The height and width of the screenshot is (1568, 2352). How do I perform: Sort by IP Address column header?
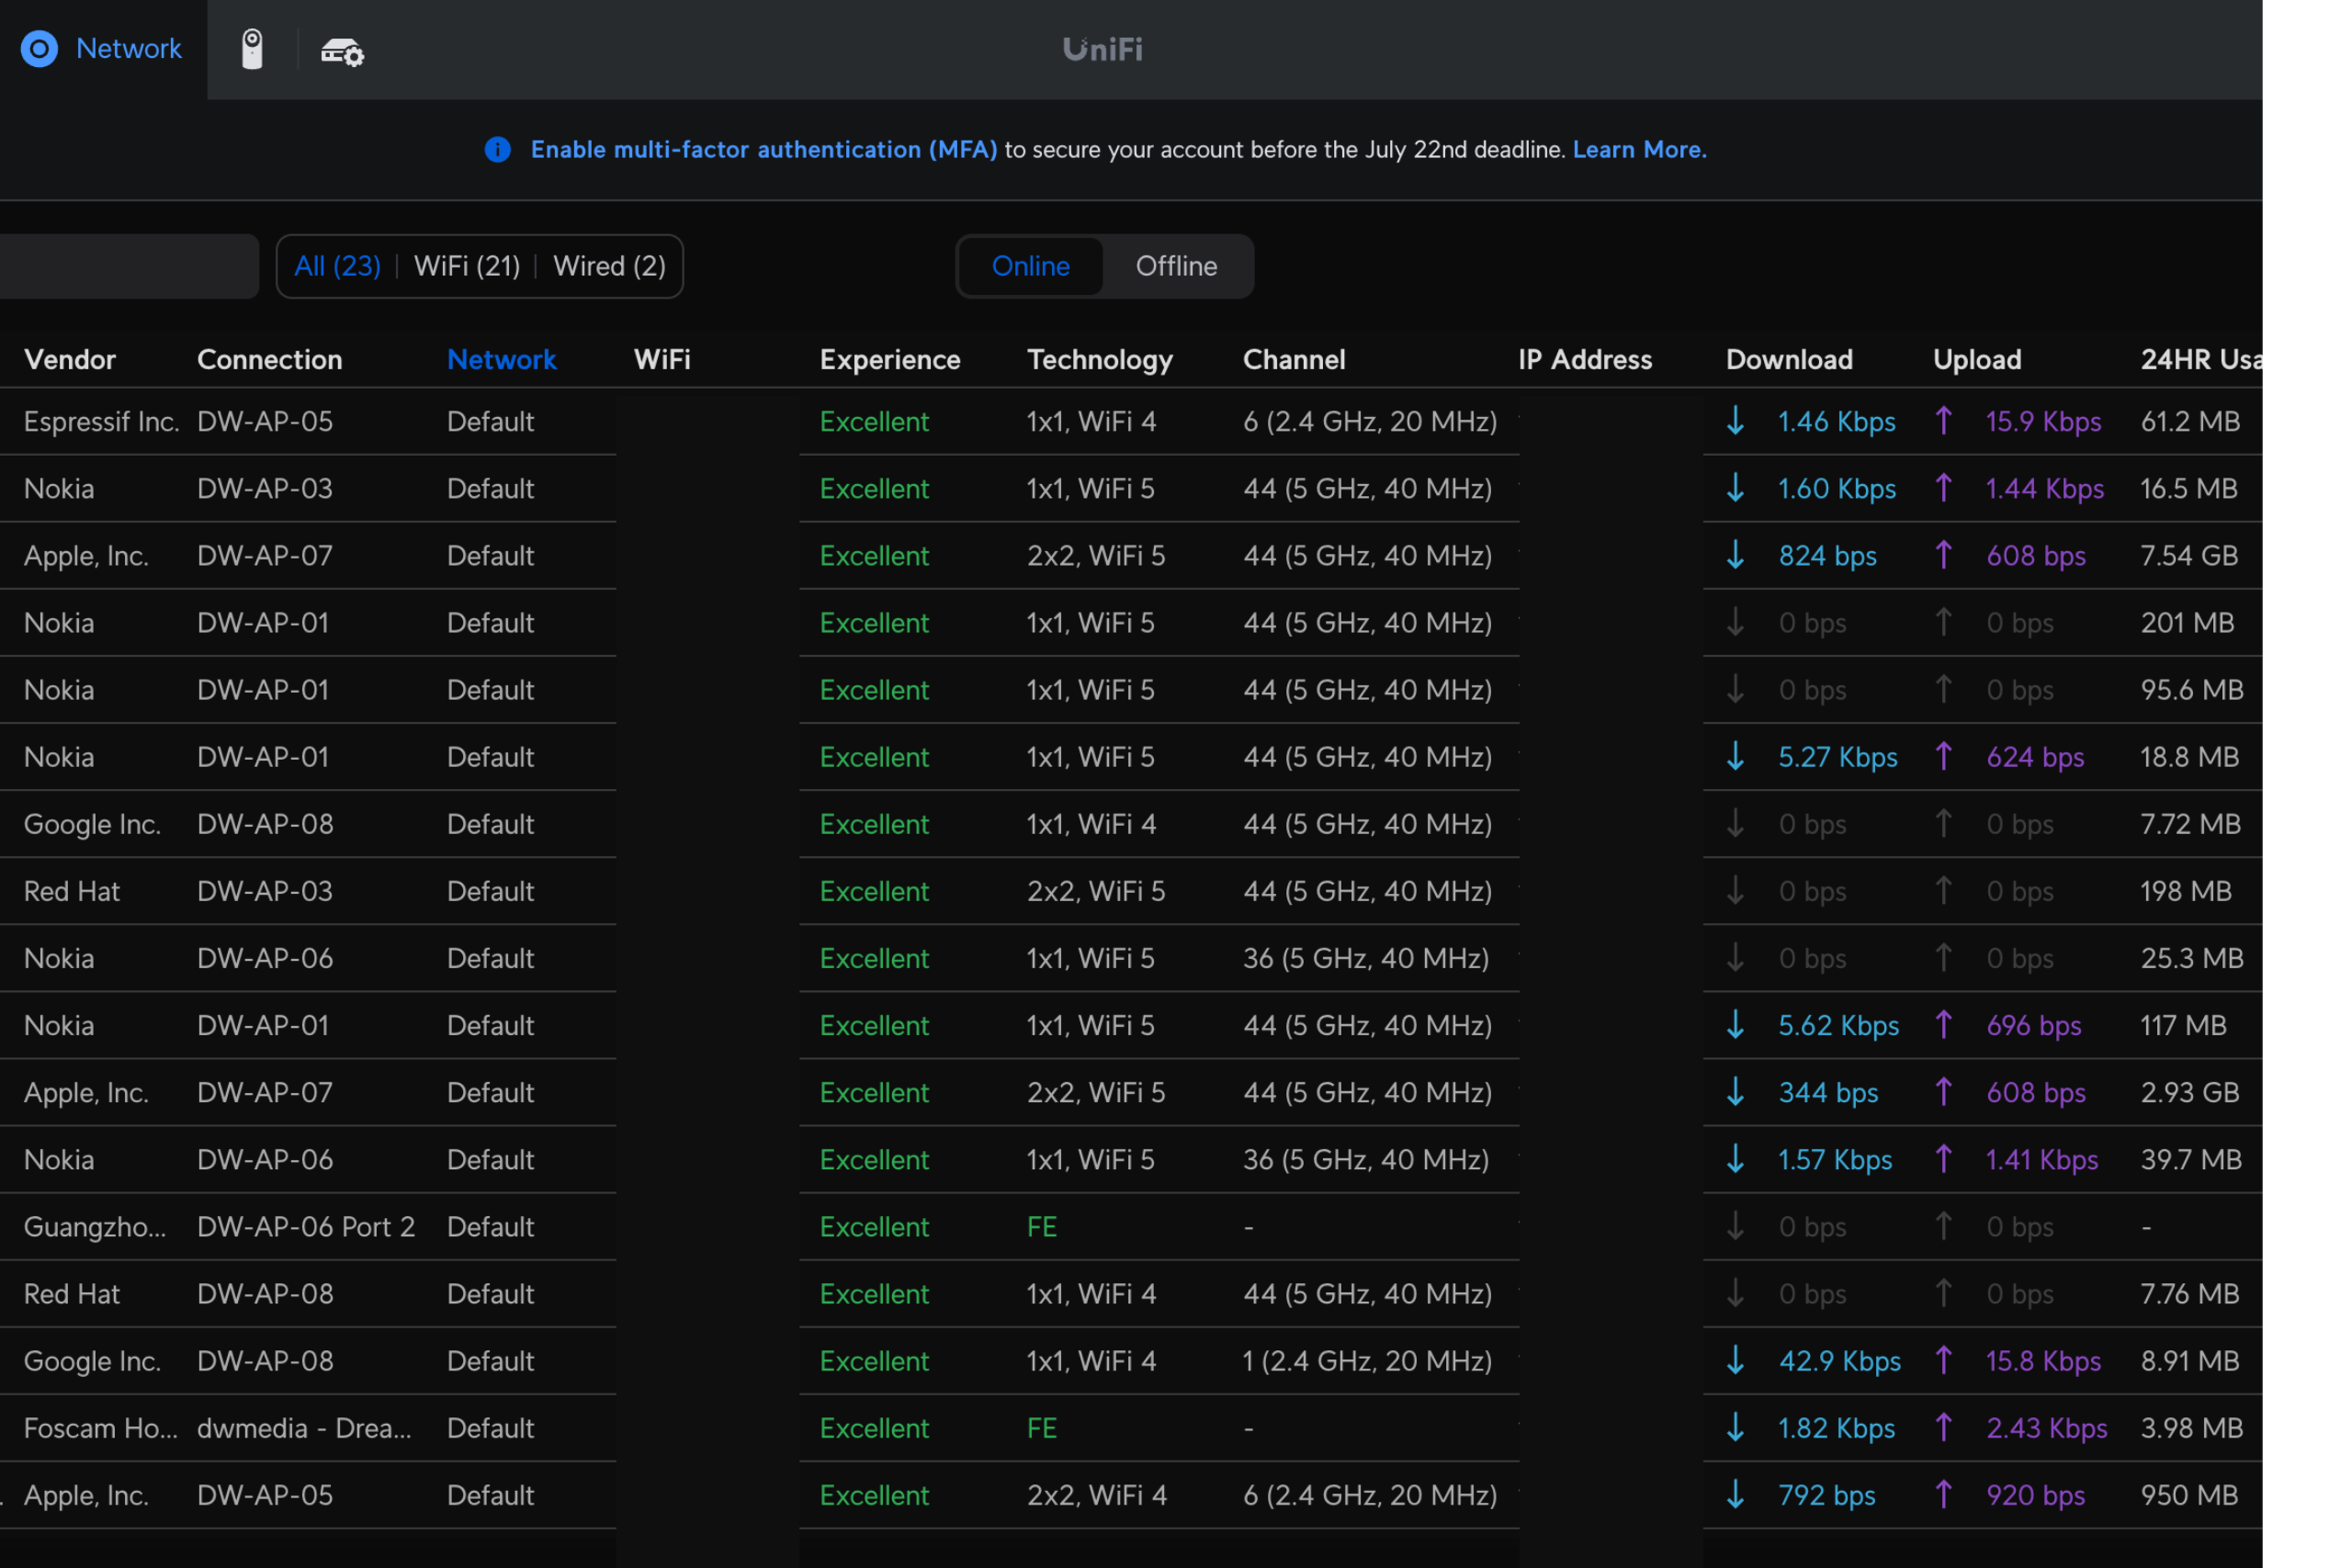pyautogui.click(x=1585, y=359)
